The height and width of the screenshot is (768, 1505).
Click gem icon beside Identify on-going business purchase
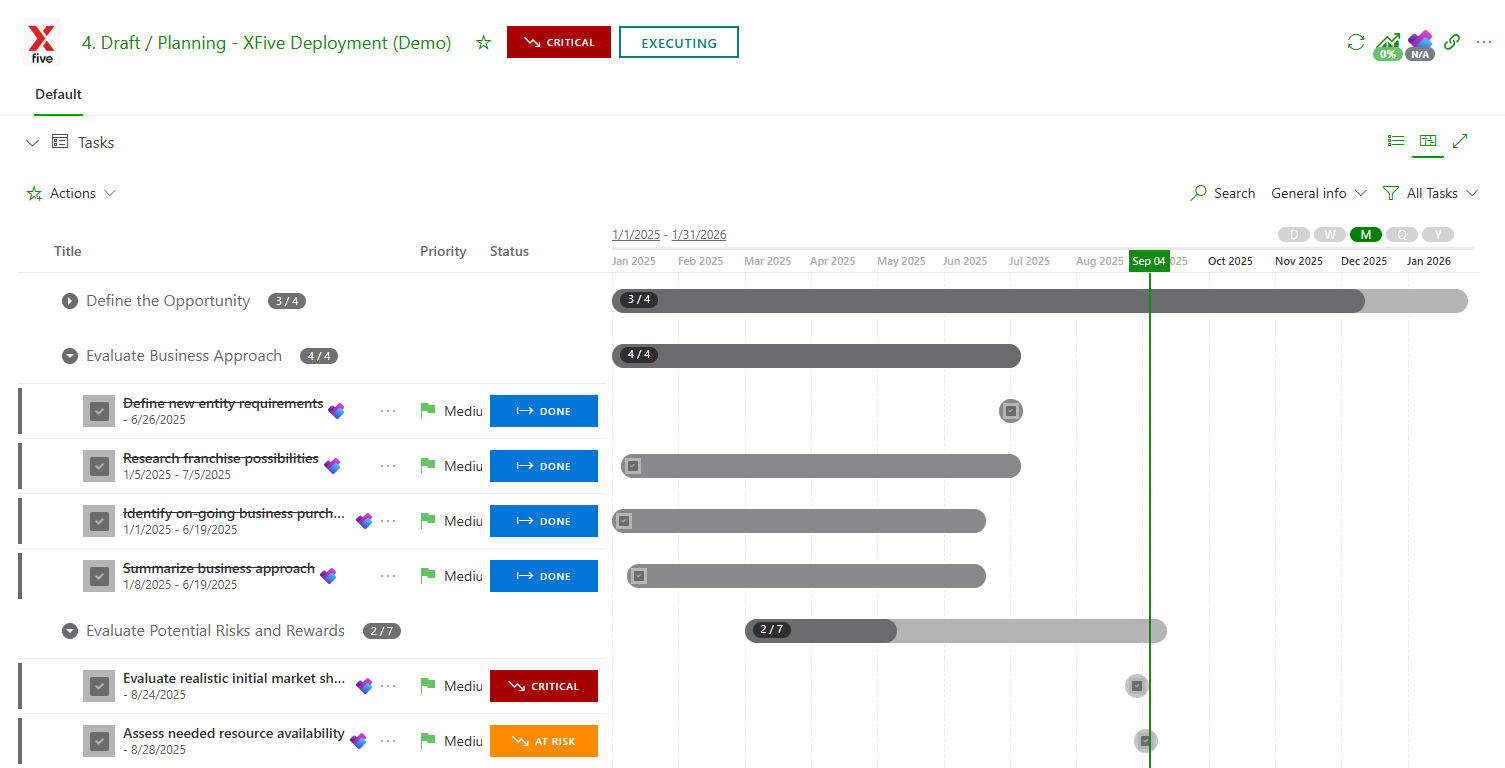pos(364,521)
